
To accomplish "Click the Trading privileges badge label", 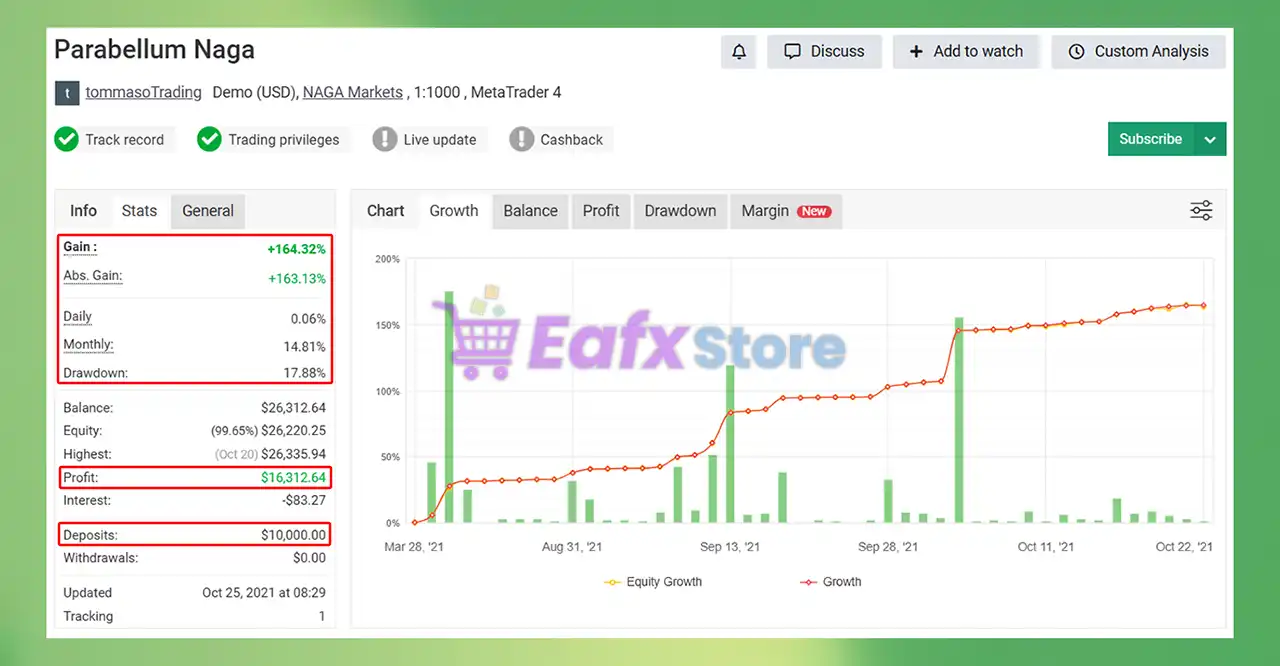I will (x=284, y=140).
